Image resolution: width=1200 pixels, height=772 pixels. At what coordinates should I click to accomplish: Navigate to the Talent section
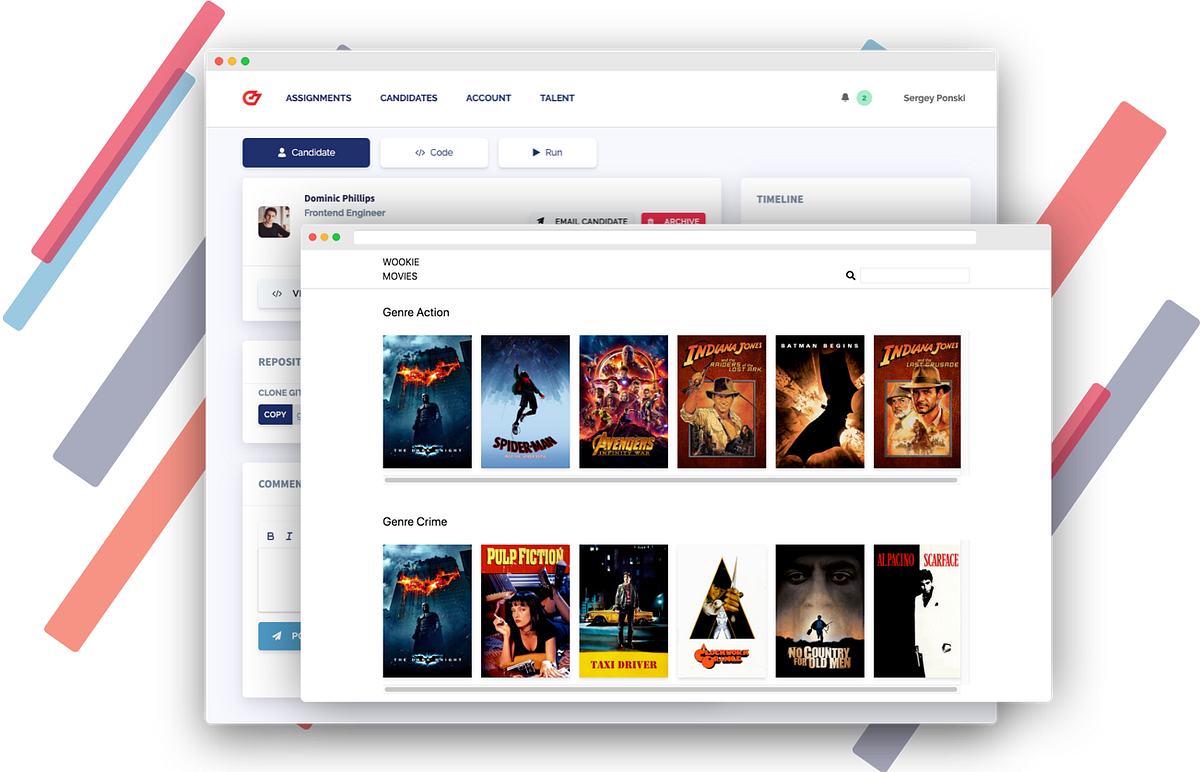pyautogui.click(x=557, y=97)
